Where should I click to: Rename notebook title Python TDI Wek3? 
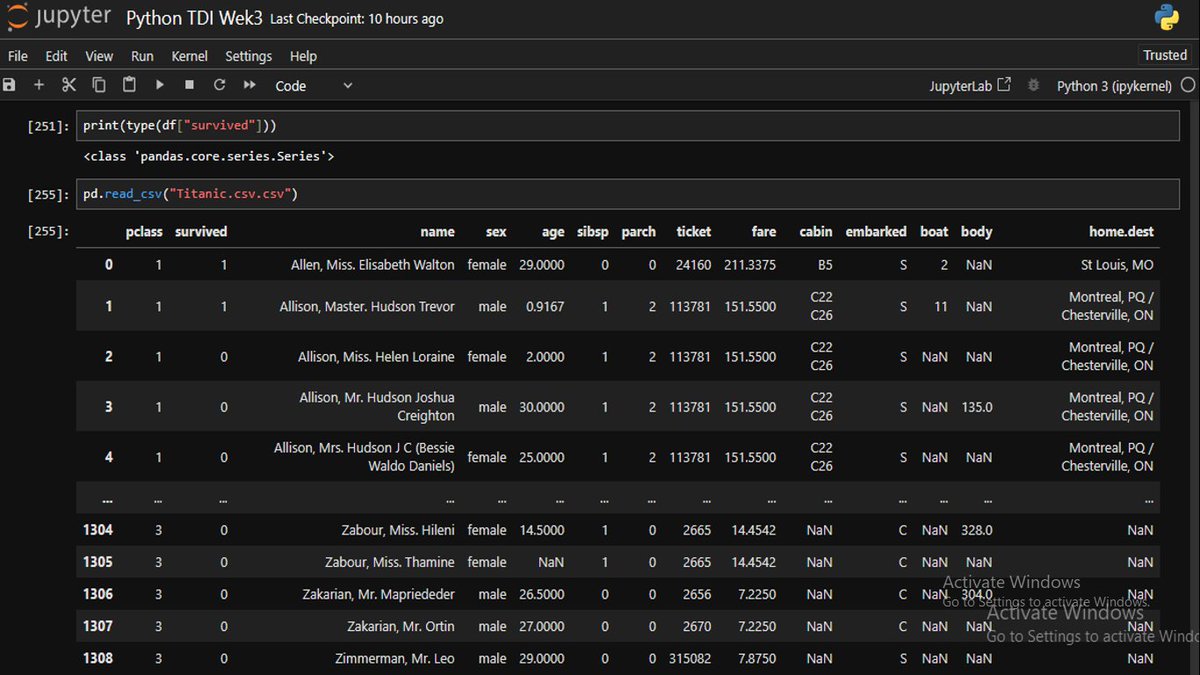[x=194, y=18]
